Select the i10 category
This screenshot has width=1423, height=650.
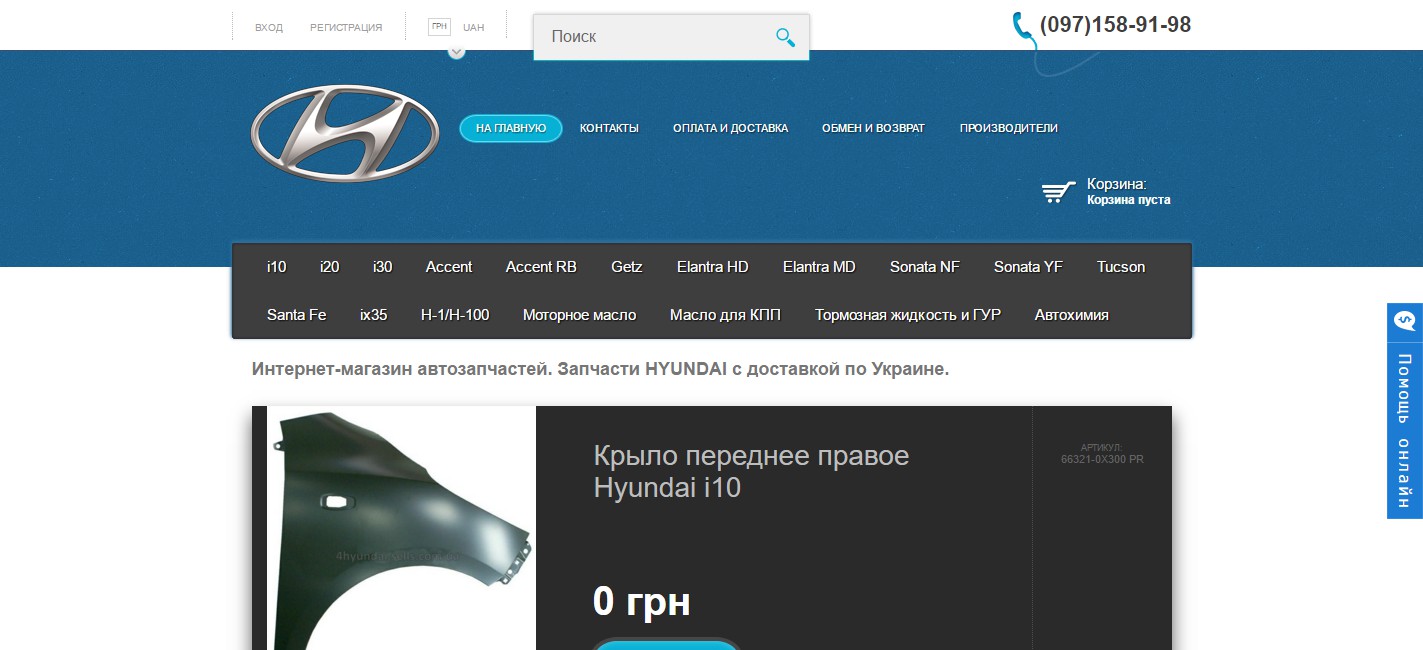(277, 267)
